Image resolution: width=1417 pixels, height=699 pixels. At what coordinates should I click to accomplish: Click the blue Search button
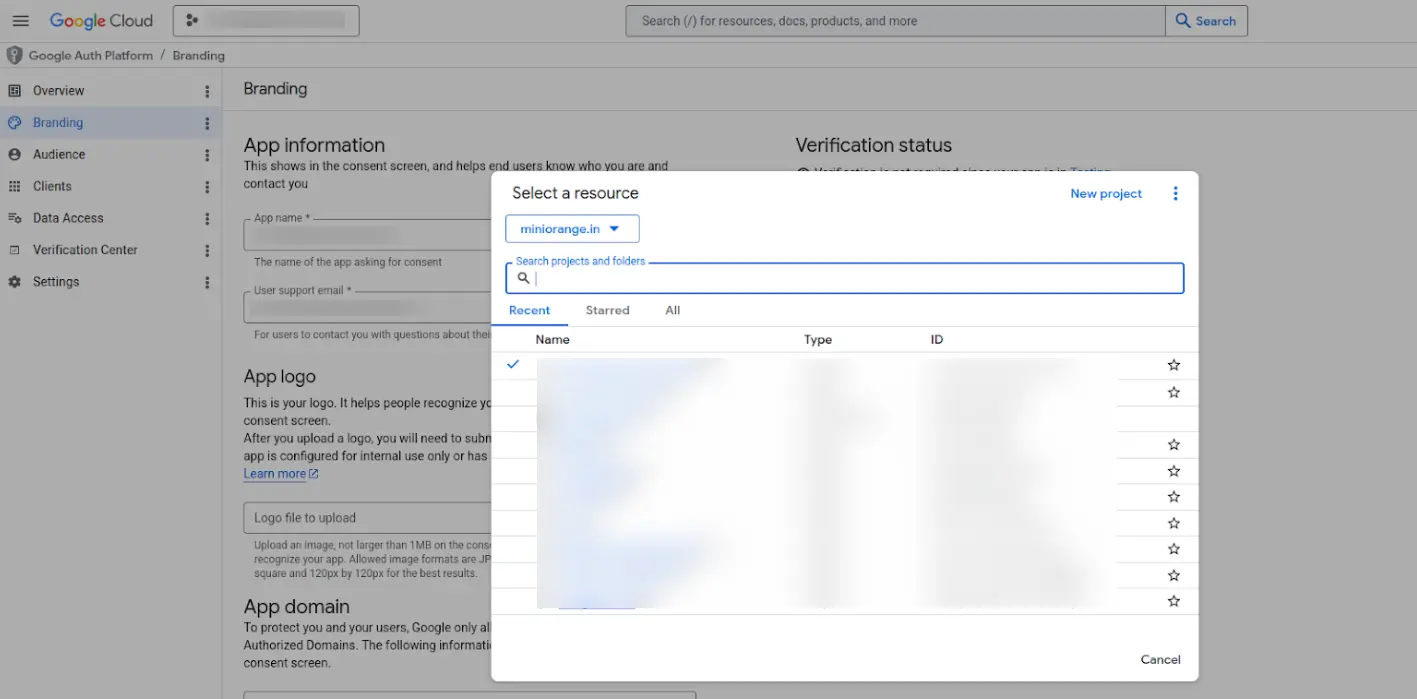pyautogui.click(x=1206, y=20)
